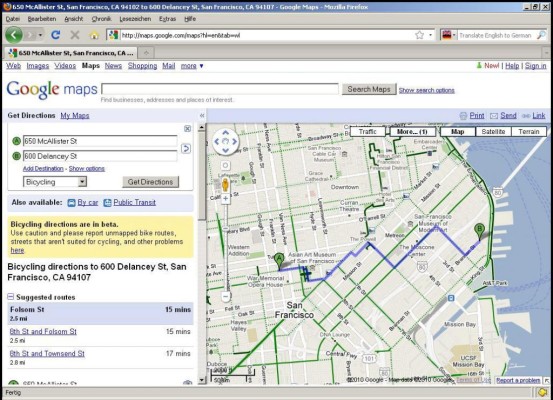Image resolution: width=553 pixels, height=400 pixels.
Task: Zoom in with the plus button
Action: [x=225, y=199]
